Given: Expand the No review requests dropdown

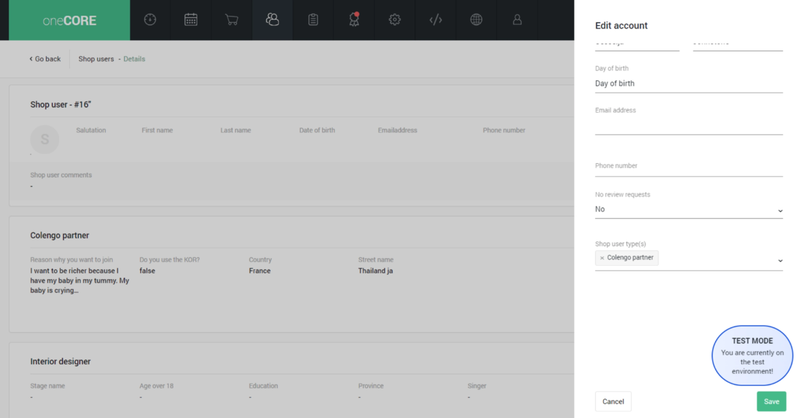Looking at the screenshot, I should coord(688,210).
